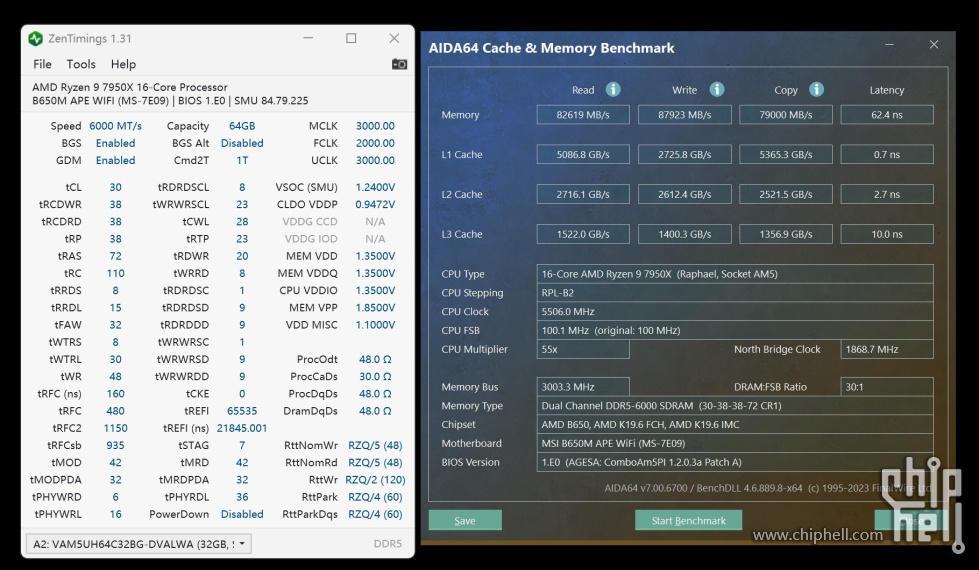Click the MCLK value 3000.00

[375, 126]
